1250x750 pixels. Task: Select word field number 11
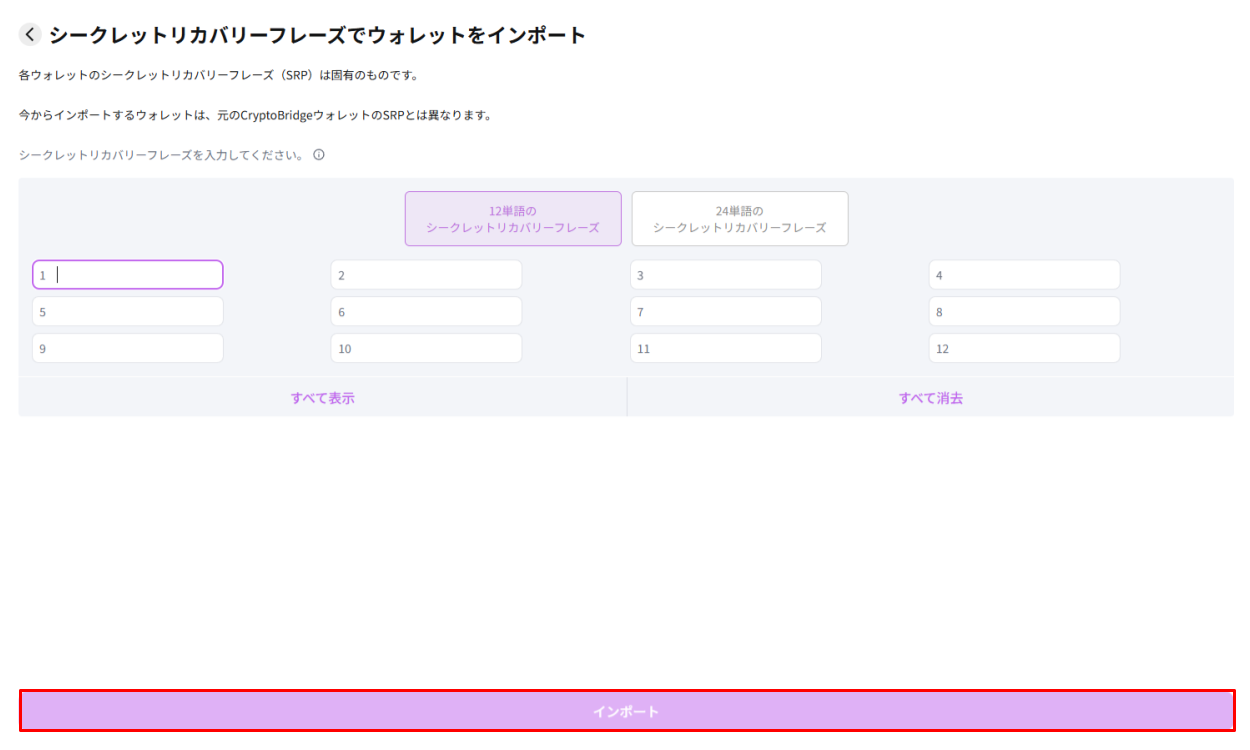[x=726, y=349]
